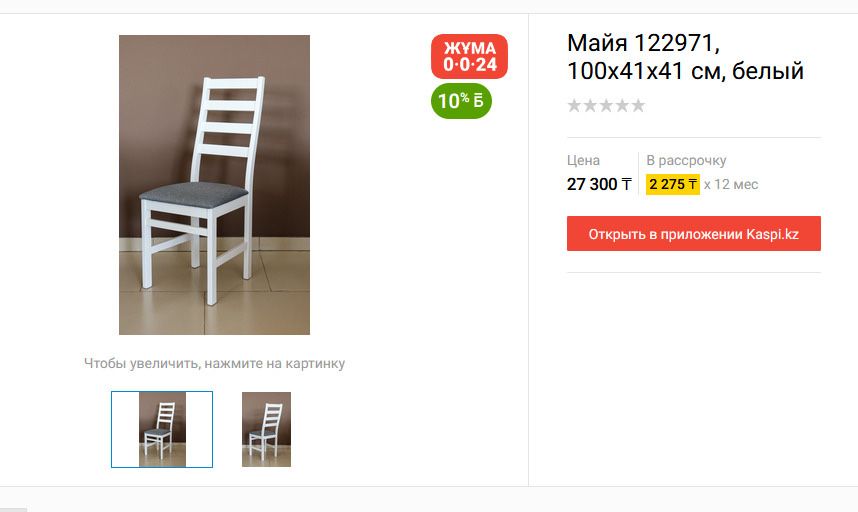
Task: Enlarge the main white chair photo
Action: coord(214,185)
